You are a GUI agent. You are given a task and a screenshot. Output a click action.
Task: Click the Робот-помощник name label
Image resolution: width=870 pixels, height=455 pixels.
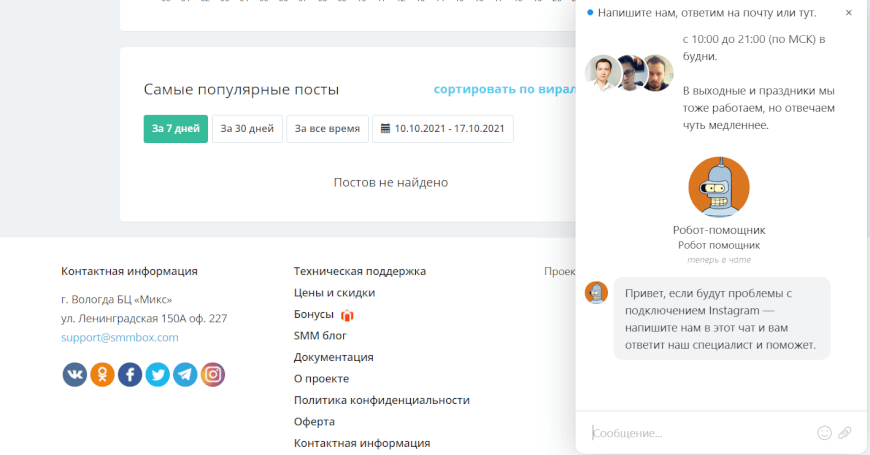tap(719, 230)
